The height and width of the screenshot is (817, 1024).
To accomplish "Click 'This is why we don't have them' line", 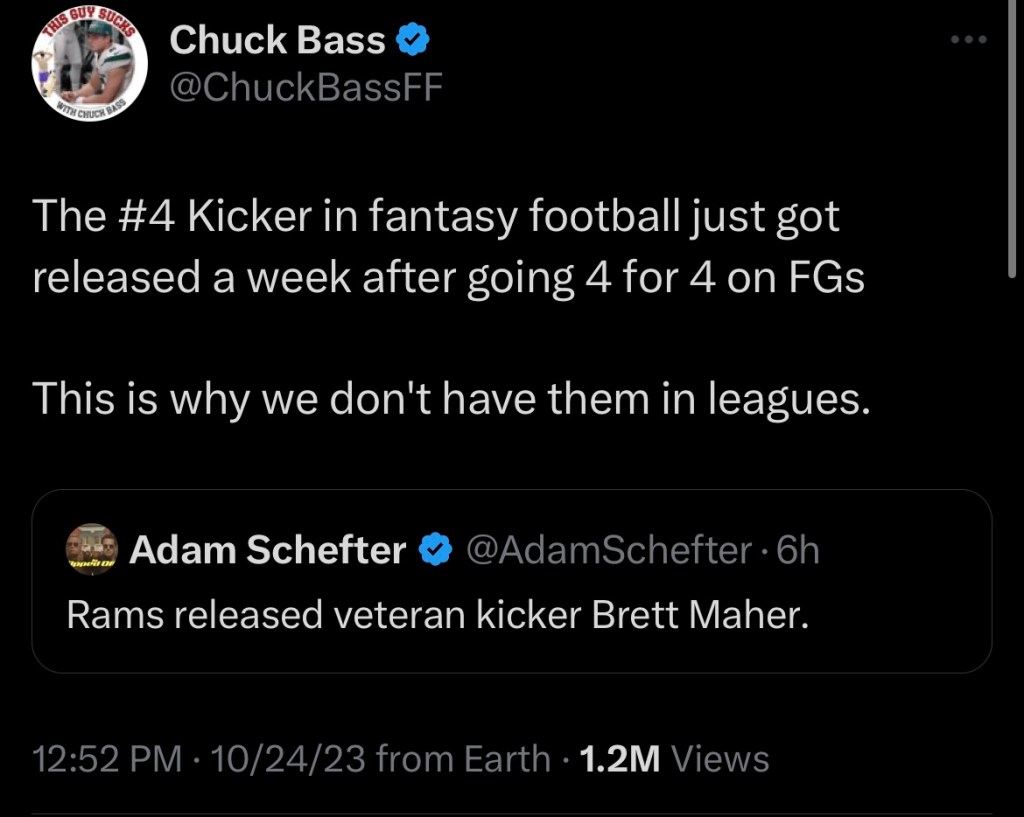I will click(450, 399).
